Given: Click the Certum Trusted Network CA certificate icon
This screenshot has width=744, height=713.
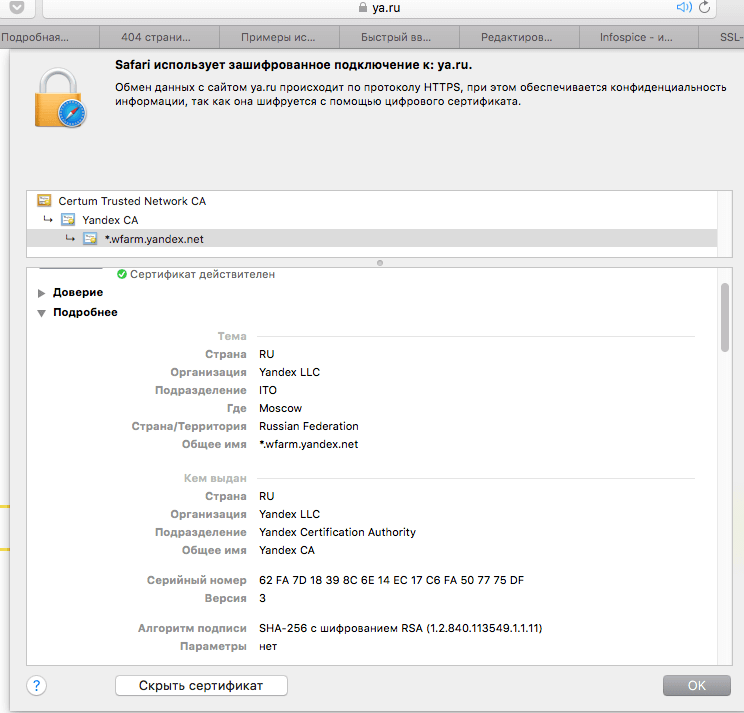Looking at the screenshot, I should point(44,201).
